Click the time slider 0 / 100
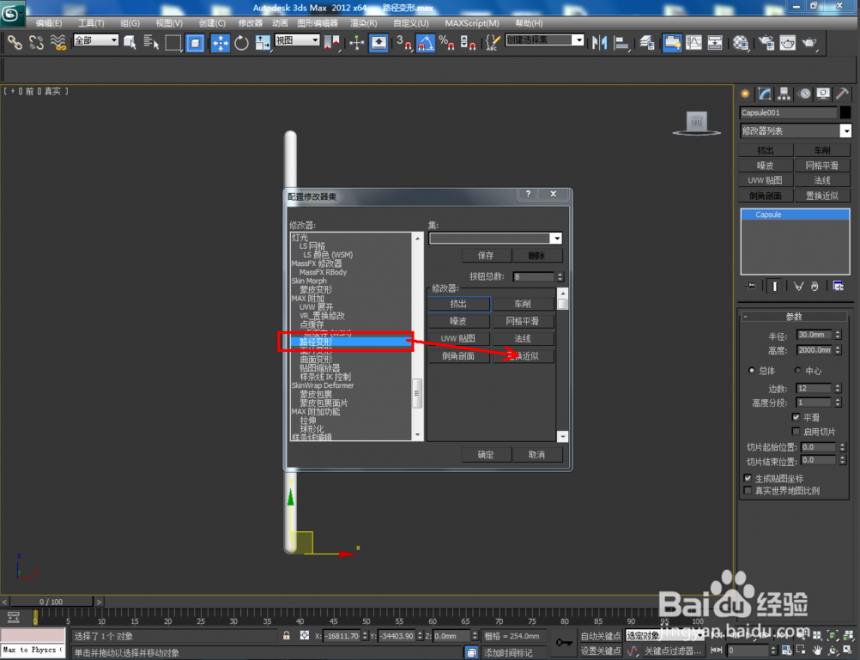Screen dimensions: 860x660 click(52, 602)
